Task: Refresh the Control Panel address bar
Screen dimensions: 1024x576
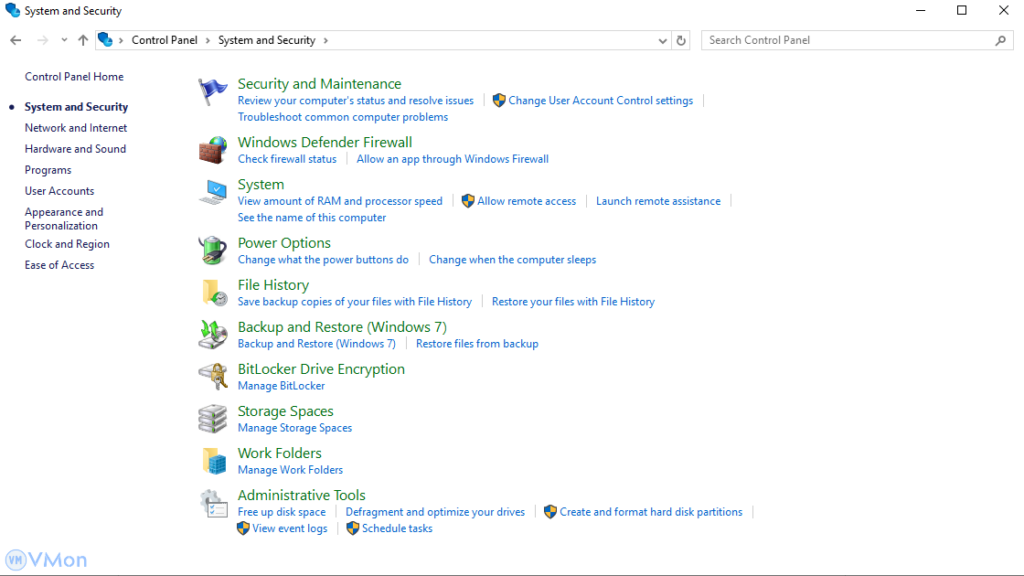Action: coord(682,41)
